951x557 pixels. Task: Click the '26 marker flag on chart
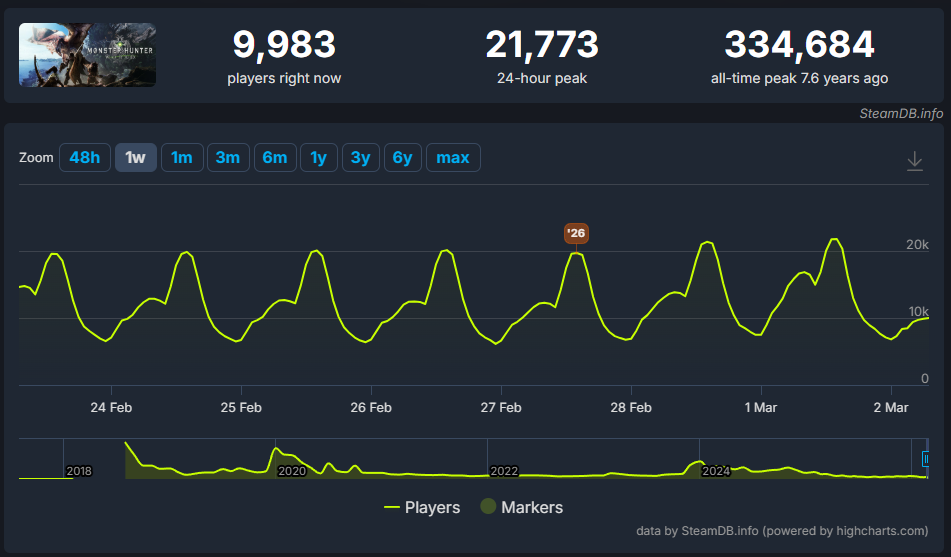tap(576, 233)
